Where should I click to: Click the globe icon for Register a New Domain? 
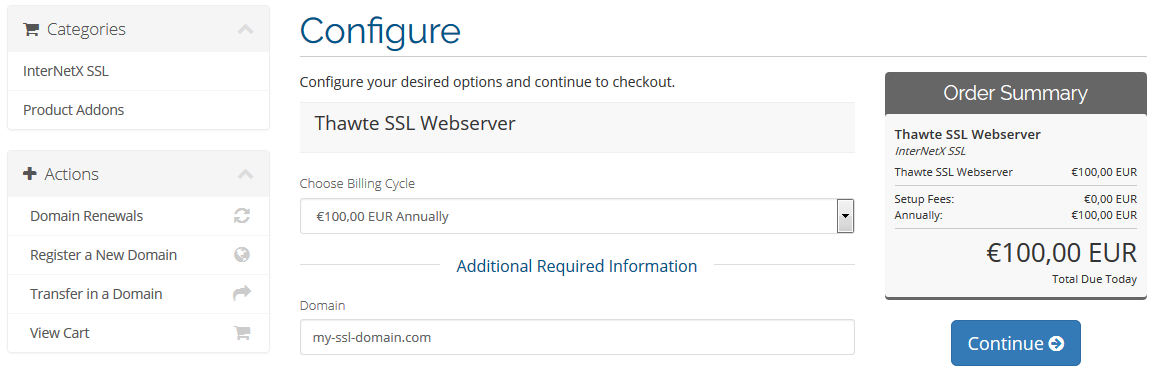pyautogui.click(x=242, y=255)
